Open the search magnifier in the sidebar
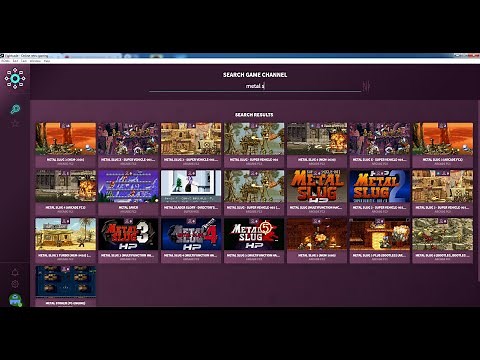 pos(15,109)
